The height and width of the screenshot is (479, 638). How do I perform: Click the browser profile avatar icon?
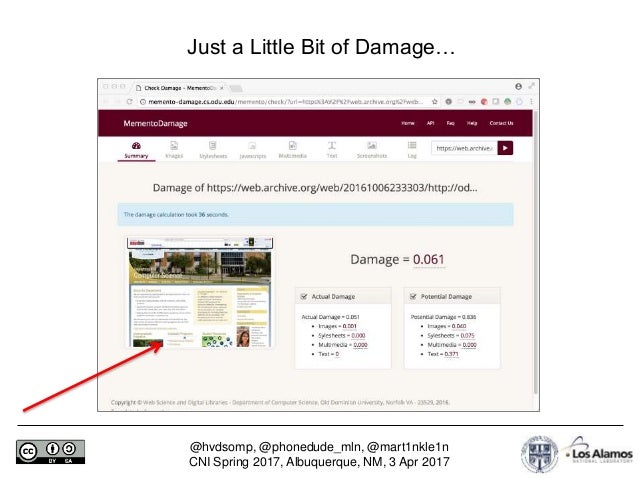tap(518, 86)
